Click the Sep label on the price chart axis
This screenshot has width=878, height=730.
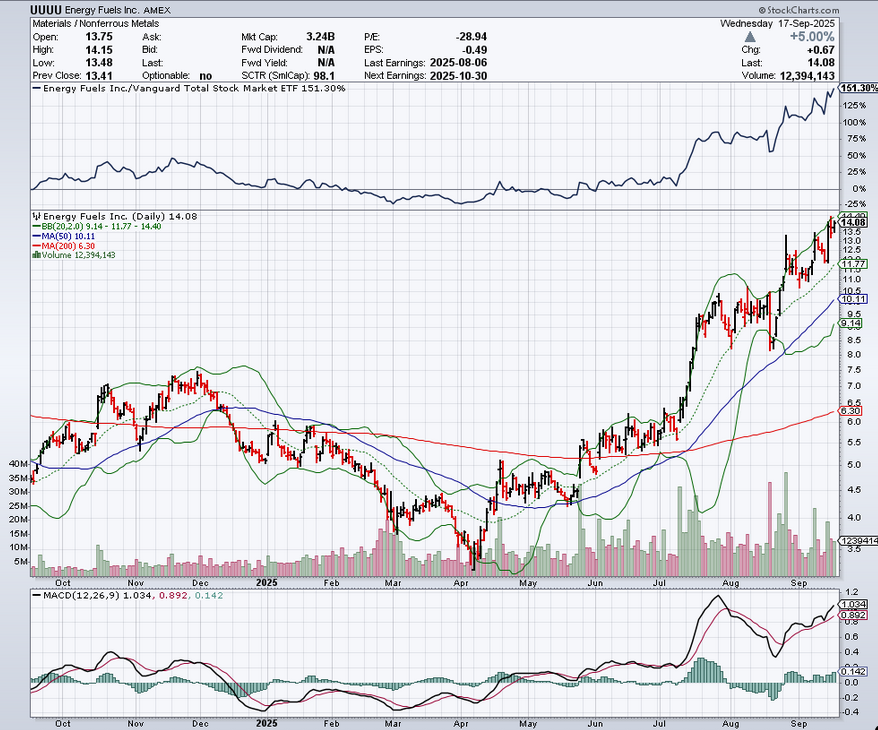[799, 581]
